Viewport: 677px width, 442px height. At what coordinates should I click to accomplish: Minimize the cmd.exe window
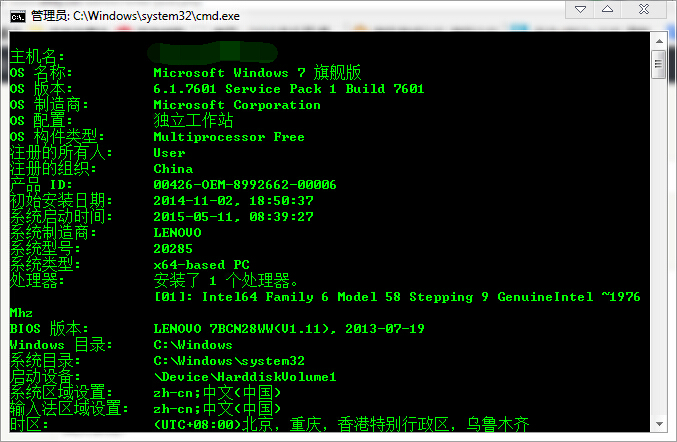click(580, 9)
